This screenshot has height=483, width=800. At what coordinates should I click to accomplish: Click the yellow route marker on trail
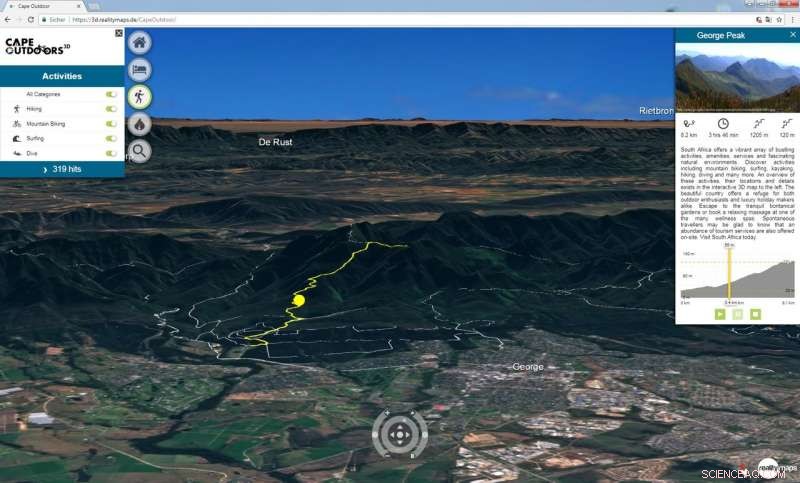pos(297,300)
